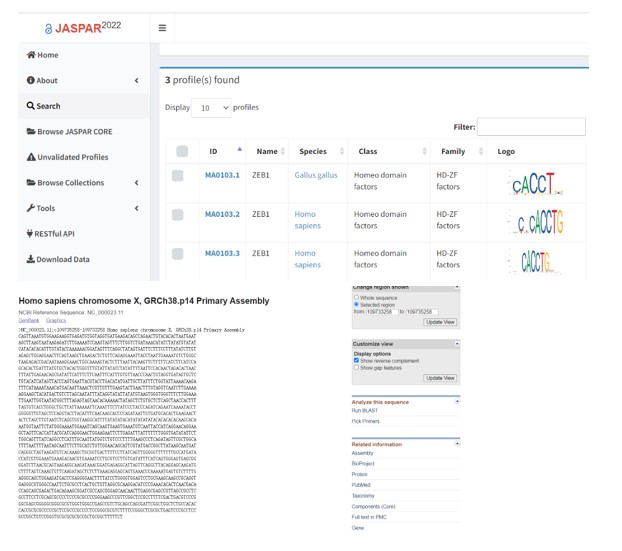Select the Whole sequence radio button

(357, 297)
